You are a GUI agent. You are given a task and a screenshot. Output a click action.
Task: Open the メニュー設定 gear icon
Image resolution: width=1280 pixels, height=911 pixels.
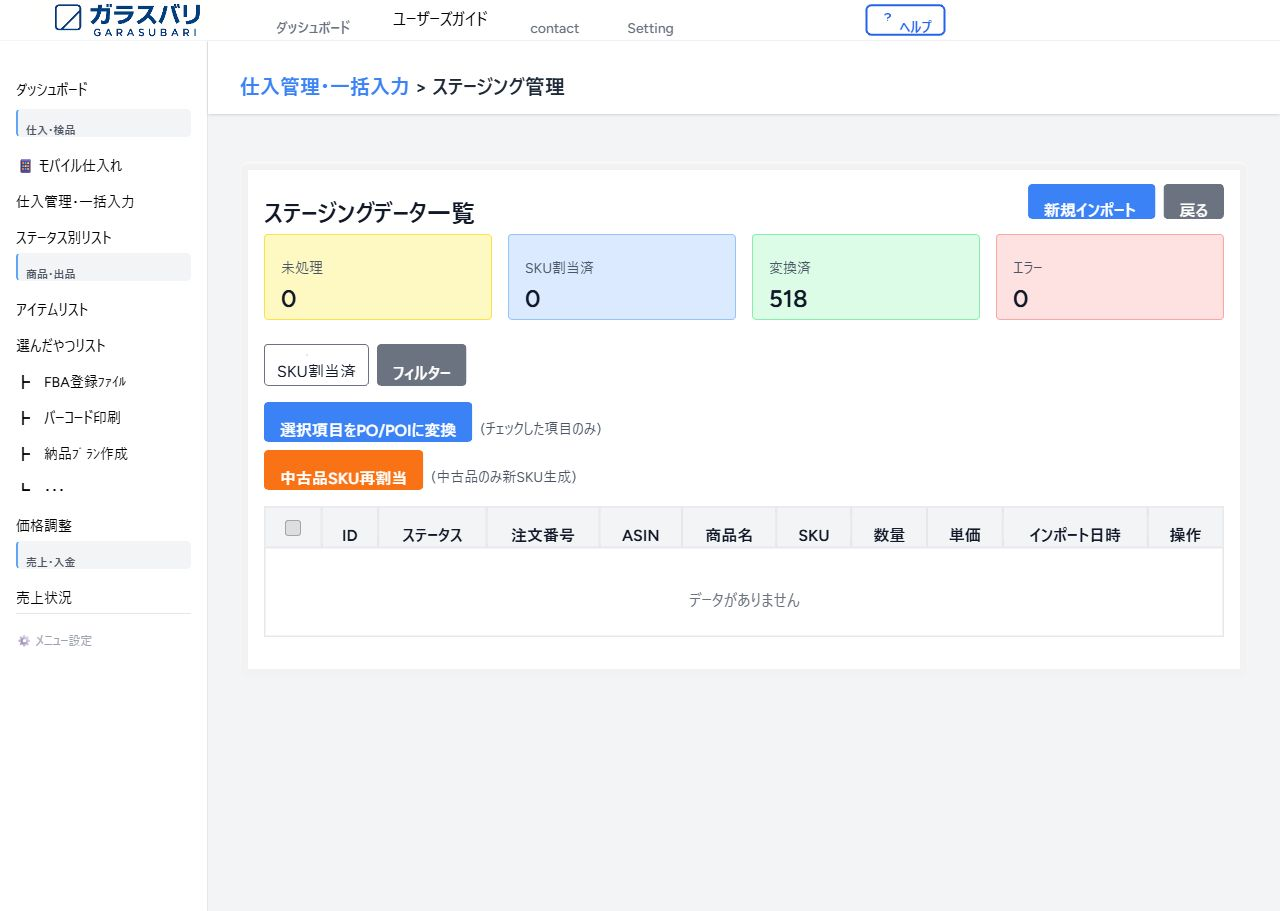pyautogui.click(x=23, y=640)
